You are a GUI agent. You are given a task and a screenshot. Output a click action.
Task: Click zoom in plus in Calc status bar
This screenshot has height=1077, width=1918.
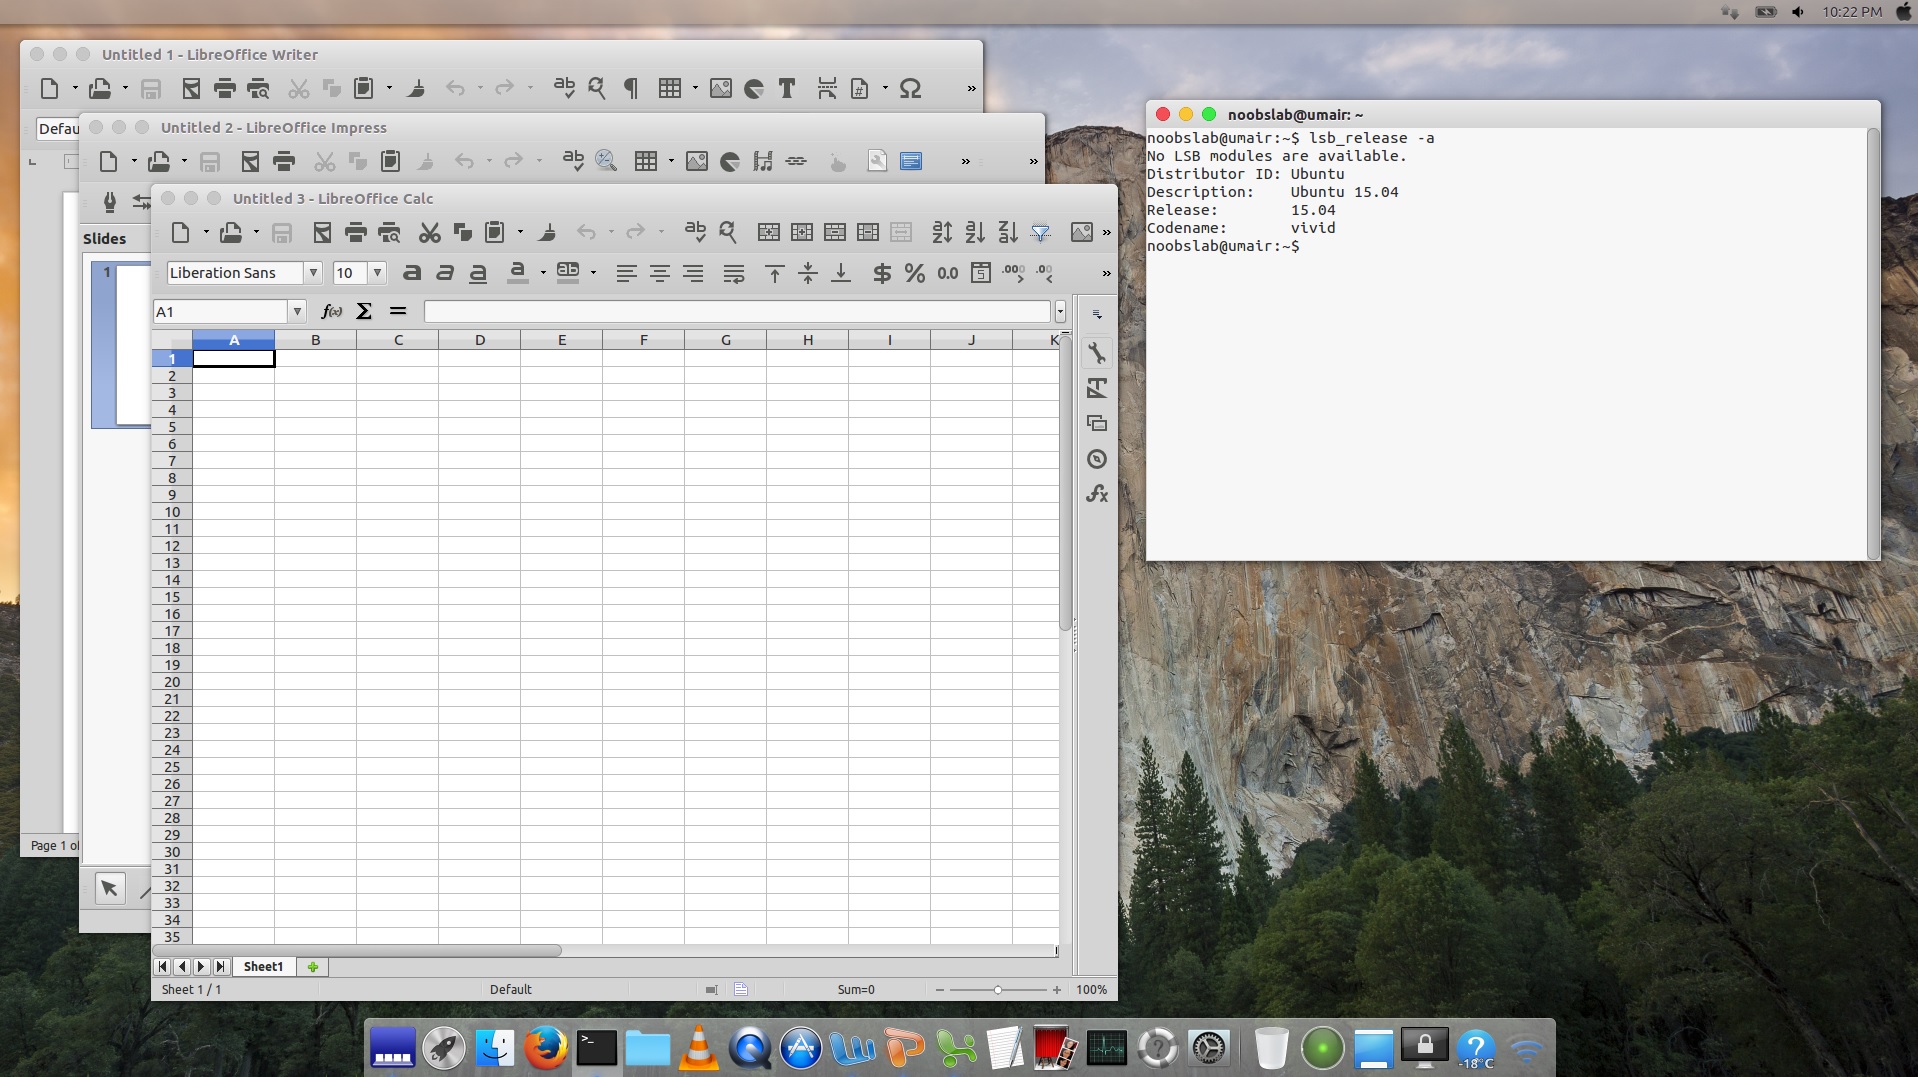(x=1056, y=990)
